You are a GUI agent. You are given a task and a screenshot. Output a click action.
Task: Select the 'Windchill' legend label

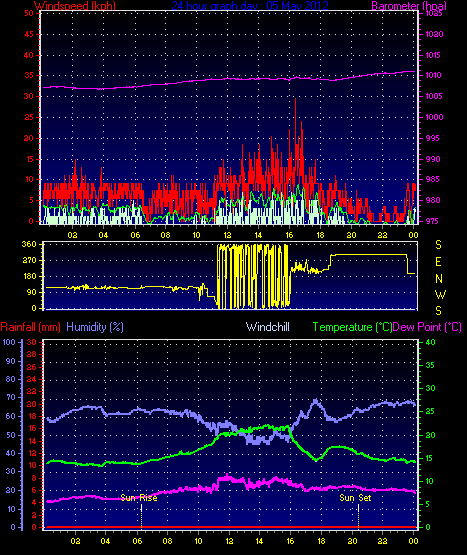click(x=268, y=327)
